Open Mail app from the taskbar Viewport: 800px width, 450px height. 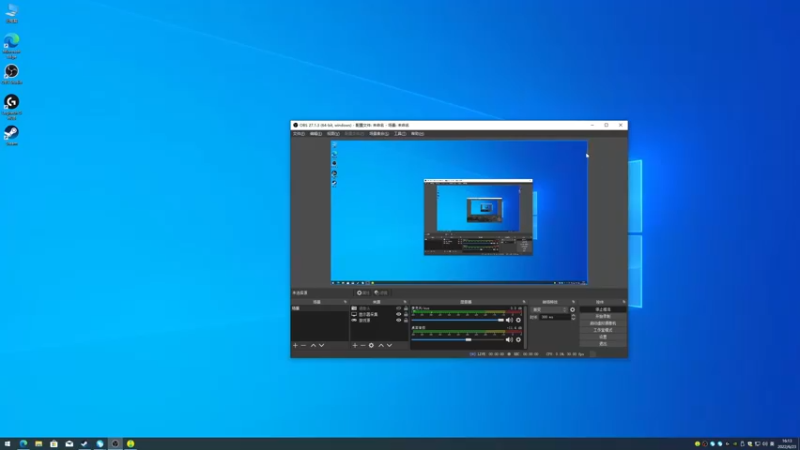tap(69, 444)
